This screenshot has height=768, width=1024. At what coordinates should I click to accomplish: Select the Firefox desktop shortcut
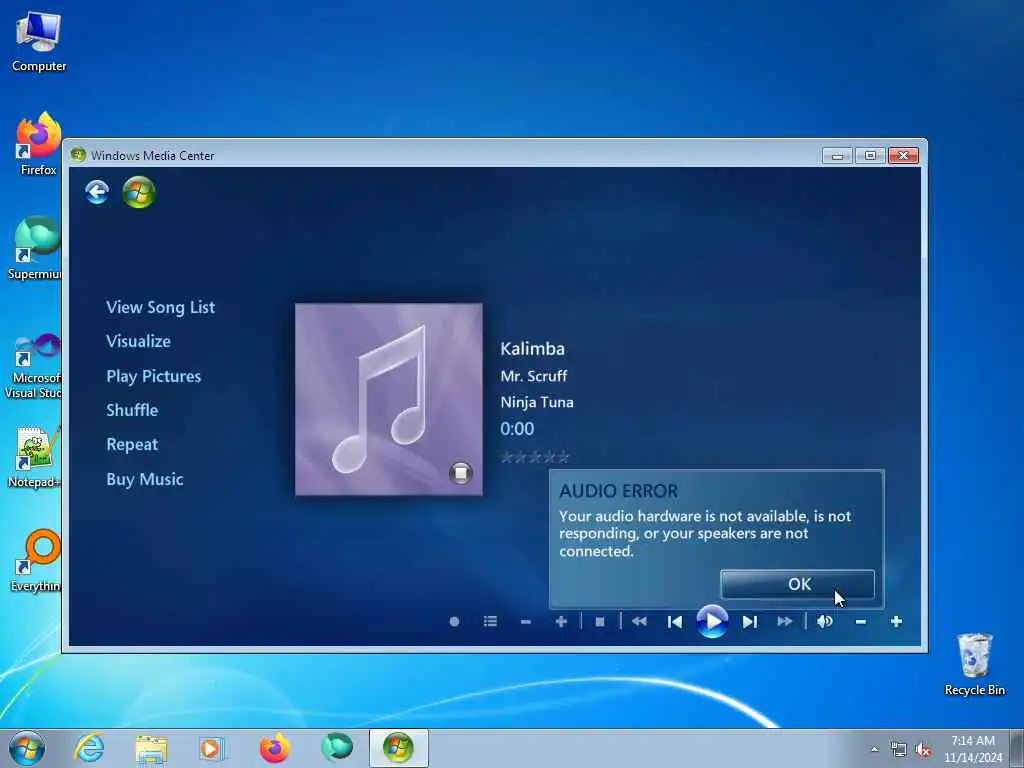click(39, 144)
